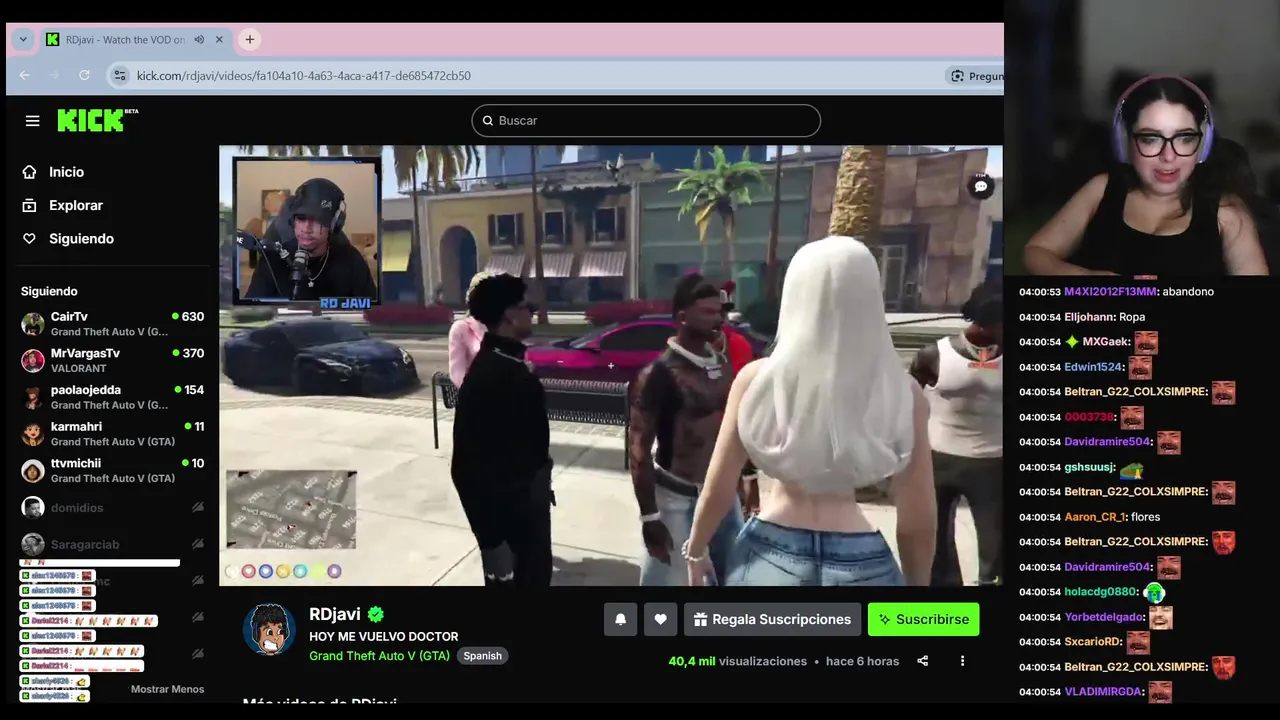Click the heart follow button

pos(660,619)
